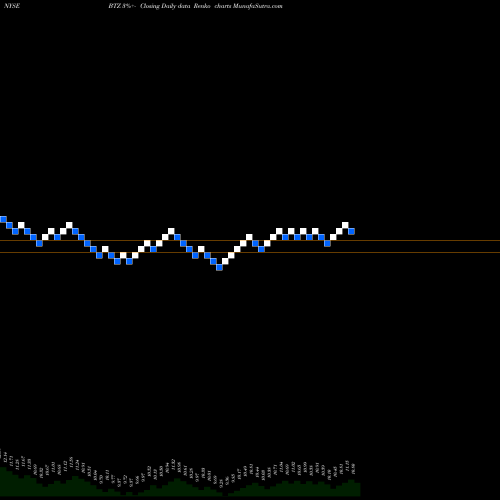Click the BTZ Renko charts title text
Screen dimensions: 500x500
click(x=195, y=6)
